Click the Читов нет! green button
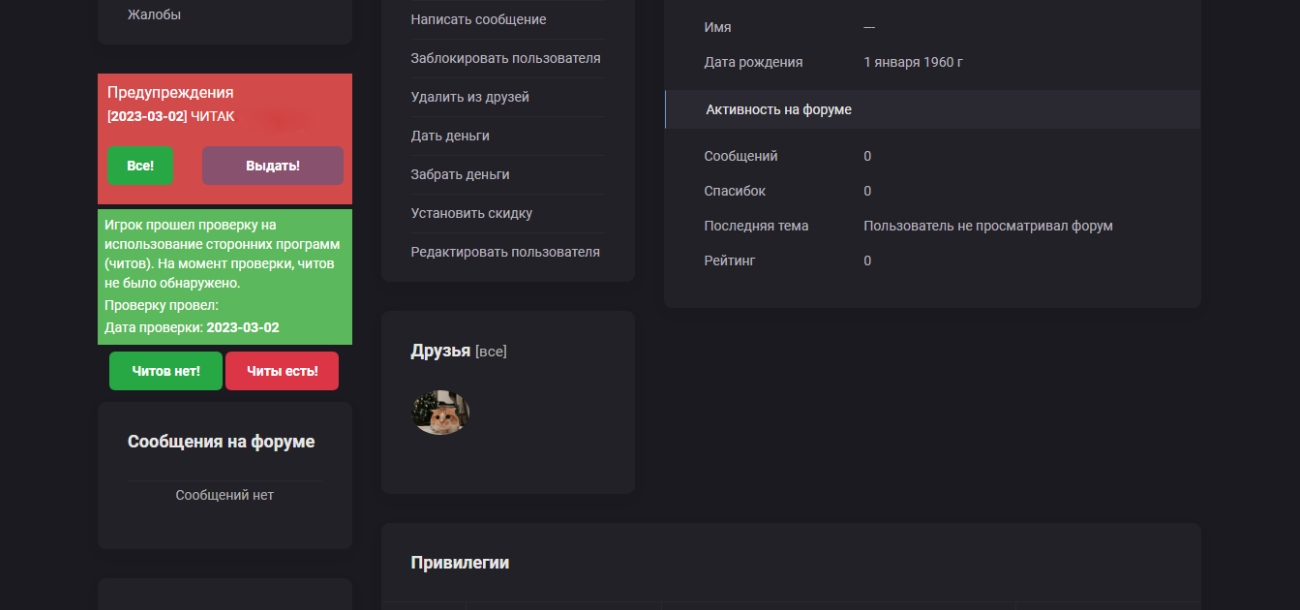This screenshot has width=1300, height=610. tap(166, 371)
